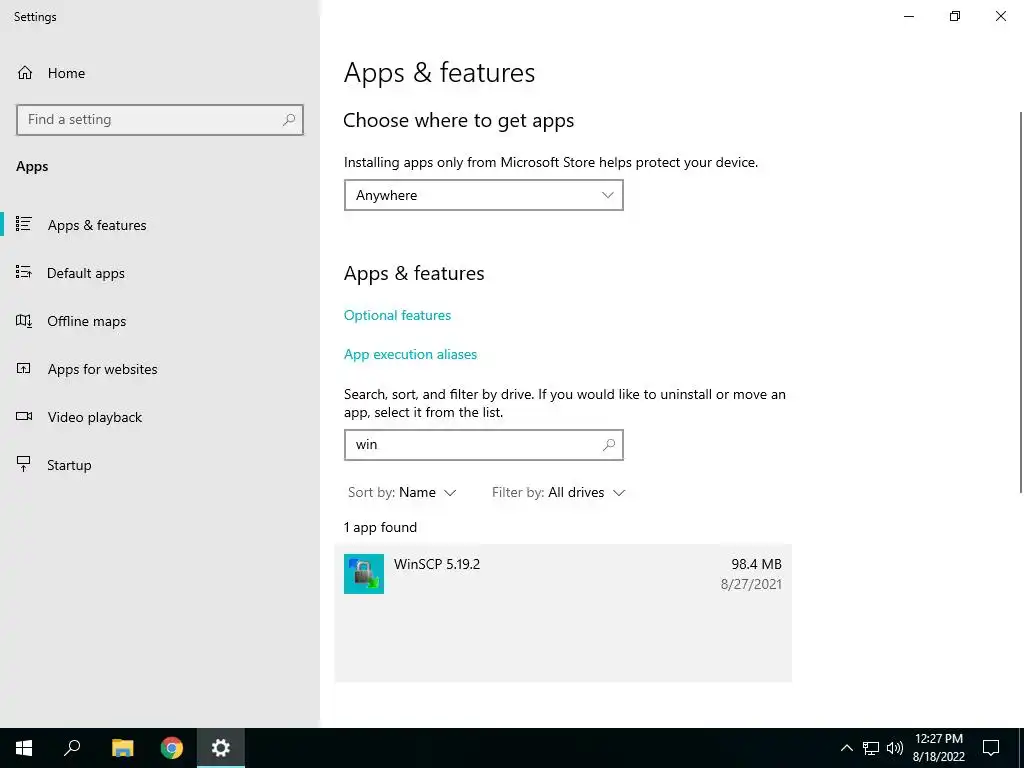Click the network tray icon
Screen dimensions: 1024x768
coord(871,748)
